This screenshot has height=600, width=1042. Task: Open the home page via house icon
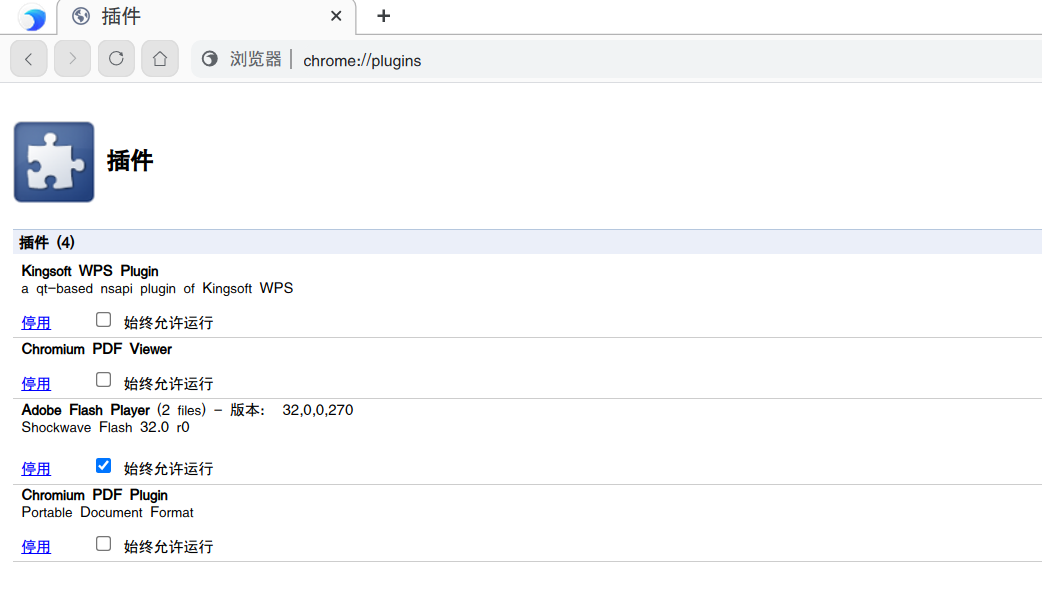[x=160, y=59]
